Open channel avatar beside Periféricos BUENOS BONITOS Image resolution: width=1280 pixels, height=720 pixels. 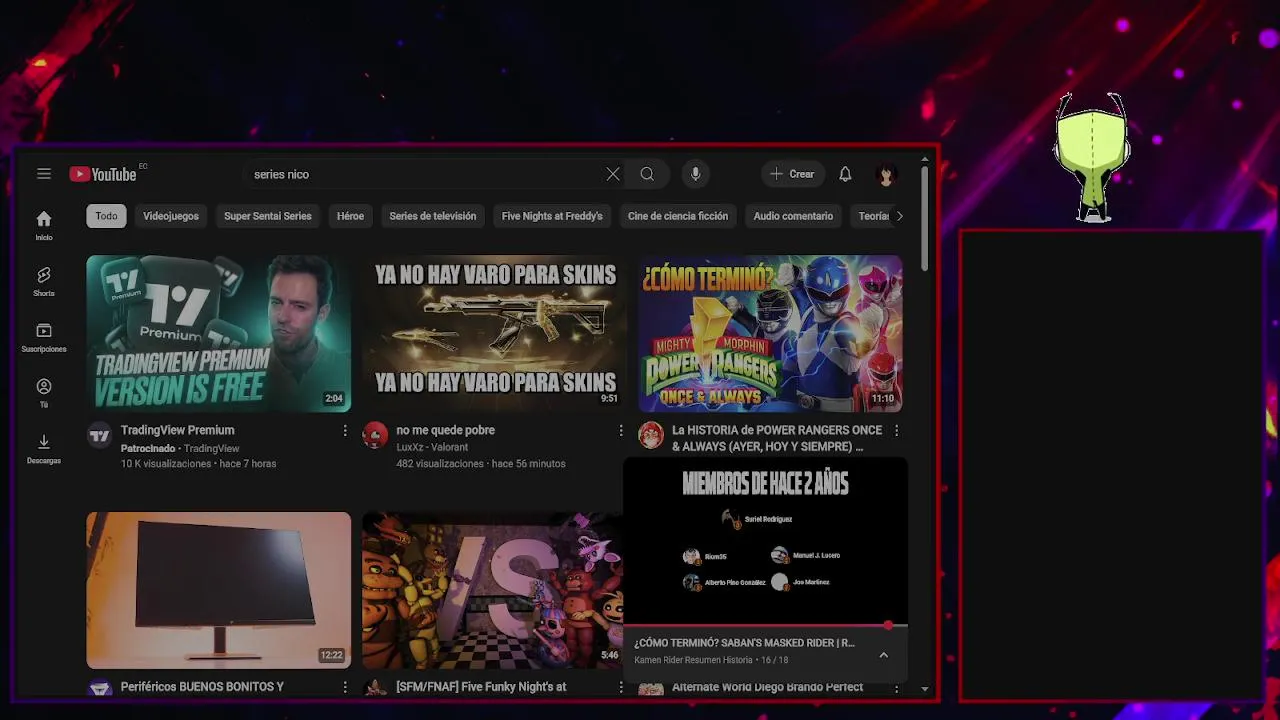pyautogui.click(x=99, y=689)
